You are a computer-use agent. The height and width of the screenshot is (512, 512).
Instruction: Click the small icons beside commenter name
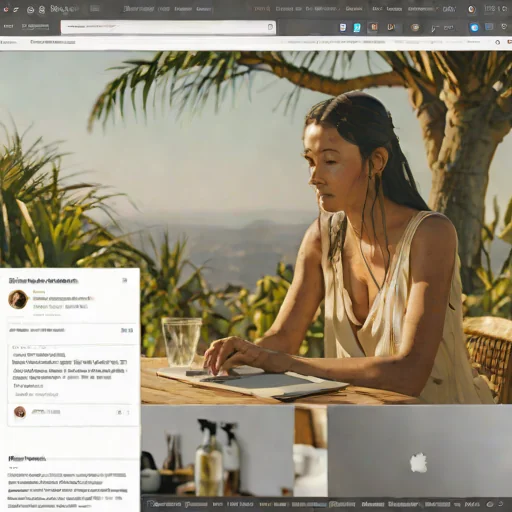click(x=123, y=413)
